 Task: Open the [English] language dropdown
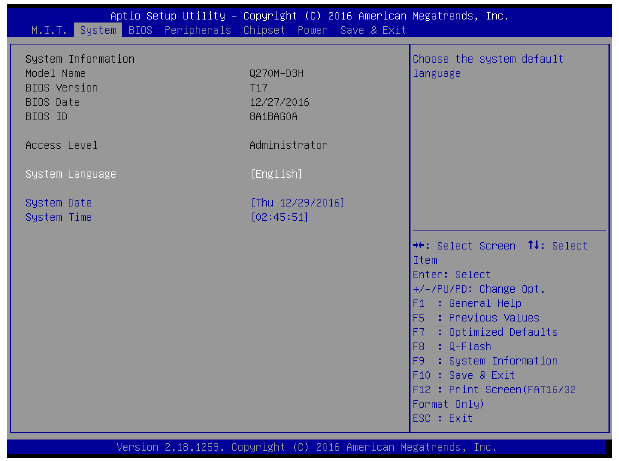coord(277,174)
